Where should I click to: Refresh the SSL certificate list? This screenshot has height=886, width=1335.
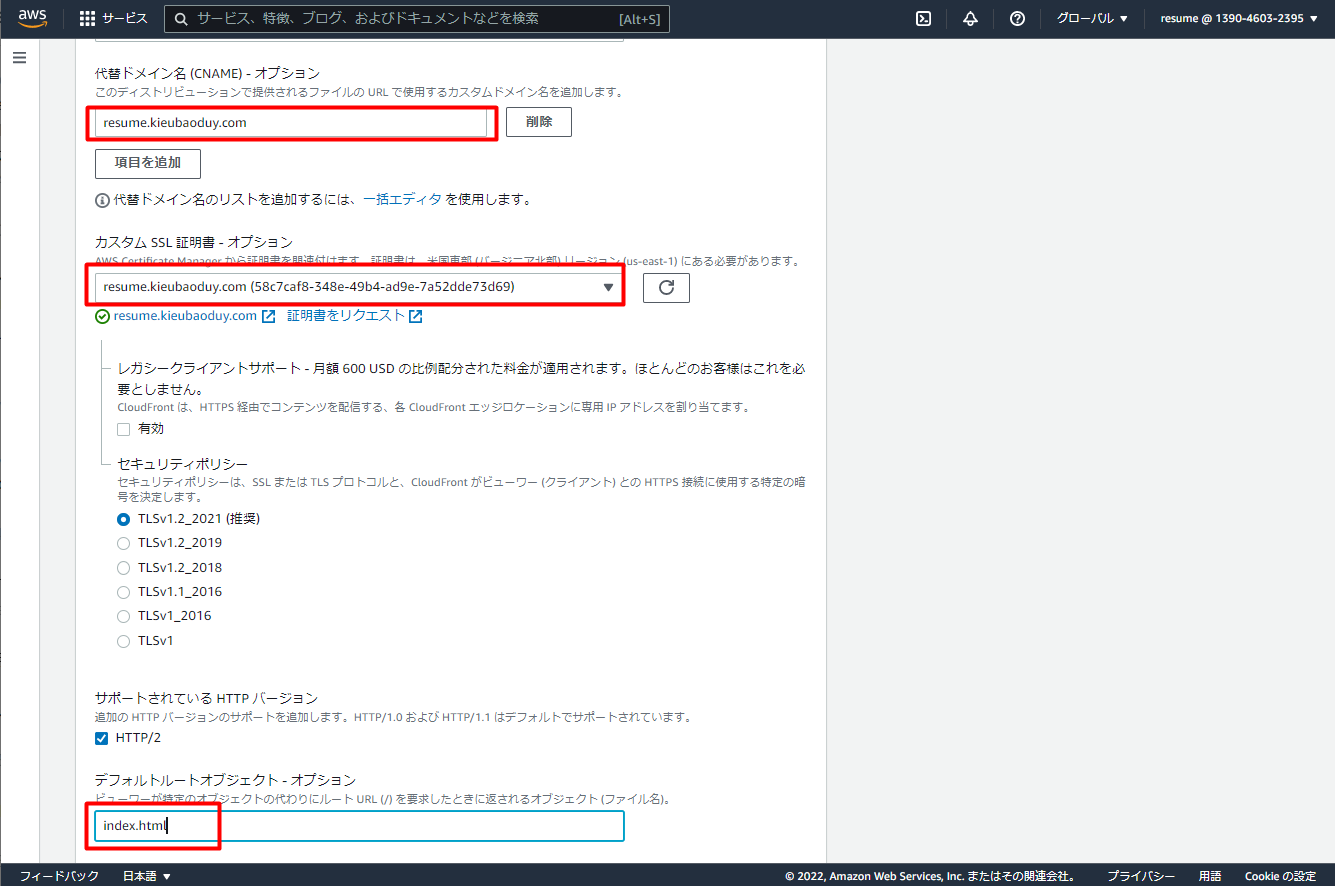coord(666,288)
